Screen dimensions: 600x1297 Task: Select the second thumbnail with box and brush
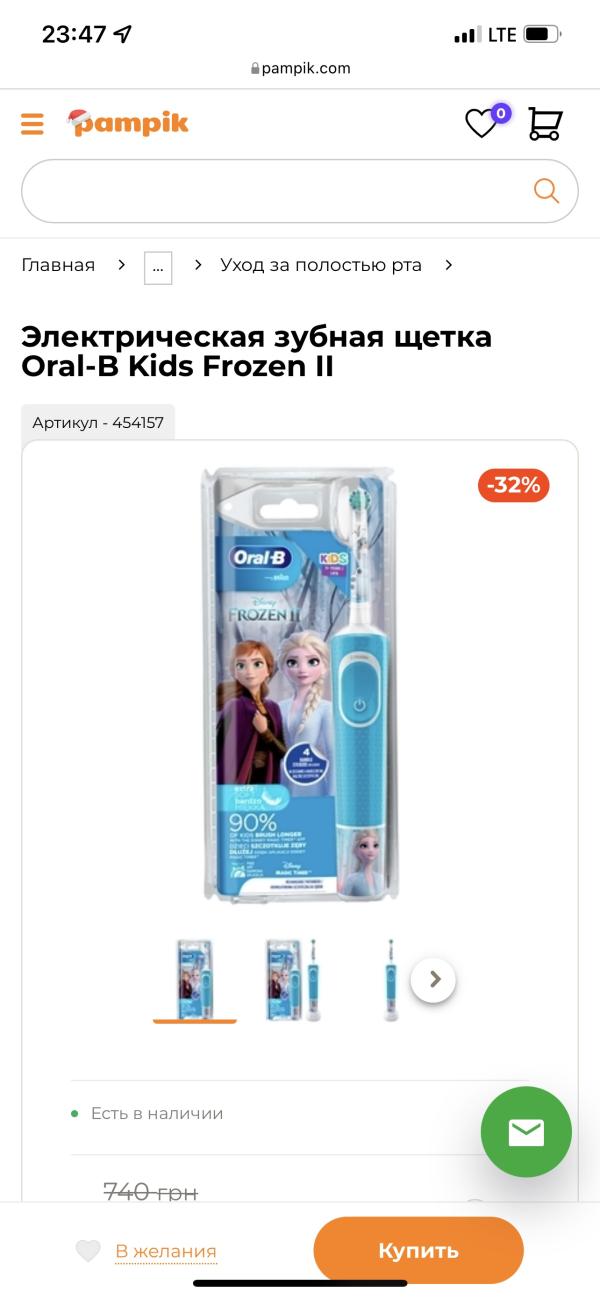(x=293, y=980)
